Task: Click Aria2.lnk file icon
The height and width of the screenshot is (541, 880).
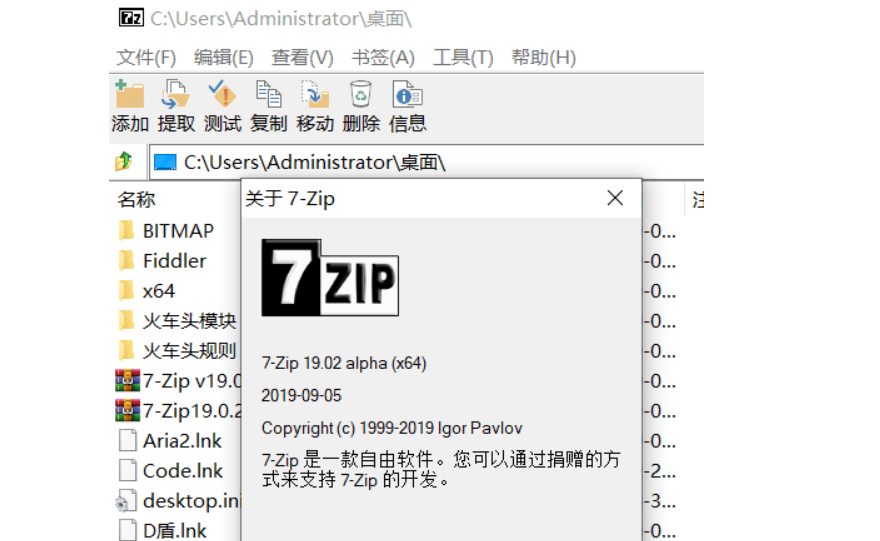Action: (127, 441)
